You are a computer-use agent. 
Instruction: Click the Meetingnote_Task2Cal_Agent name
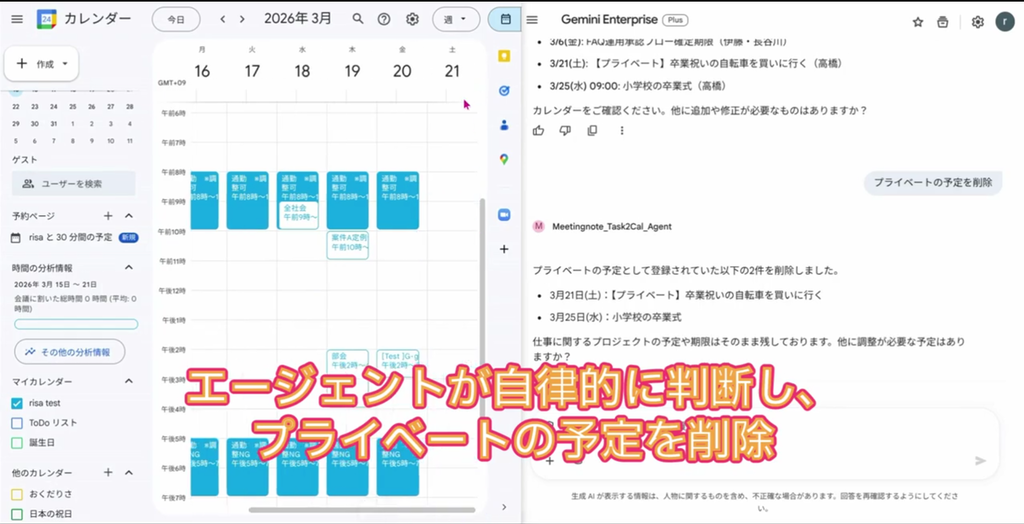[612, 227]
